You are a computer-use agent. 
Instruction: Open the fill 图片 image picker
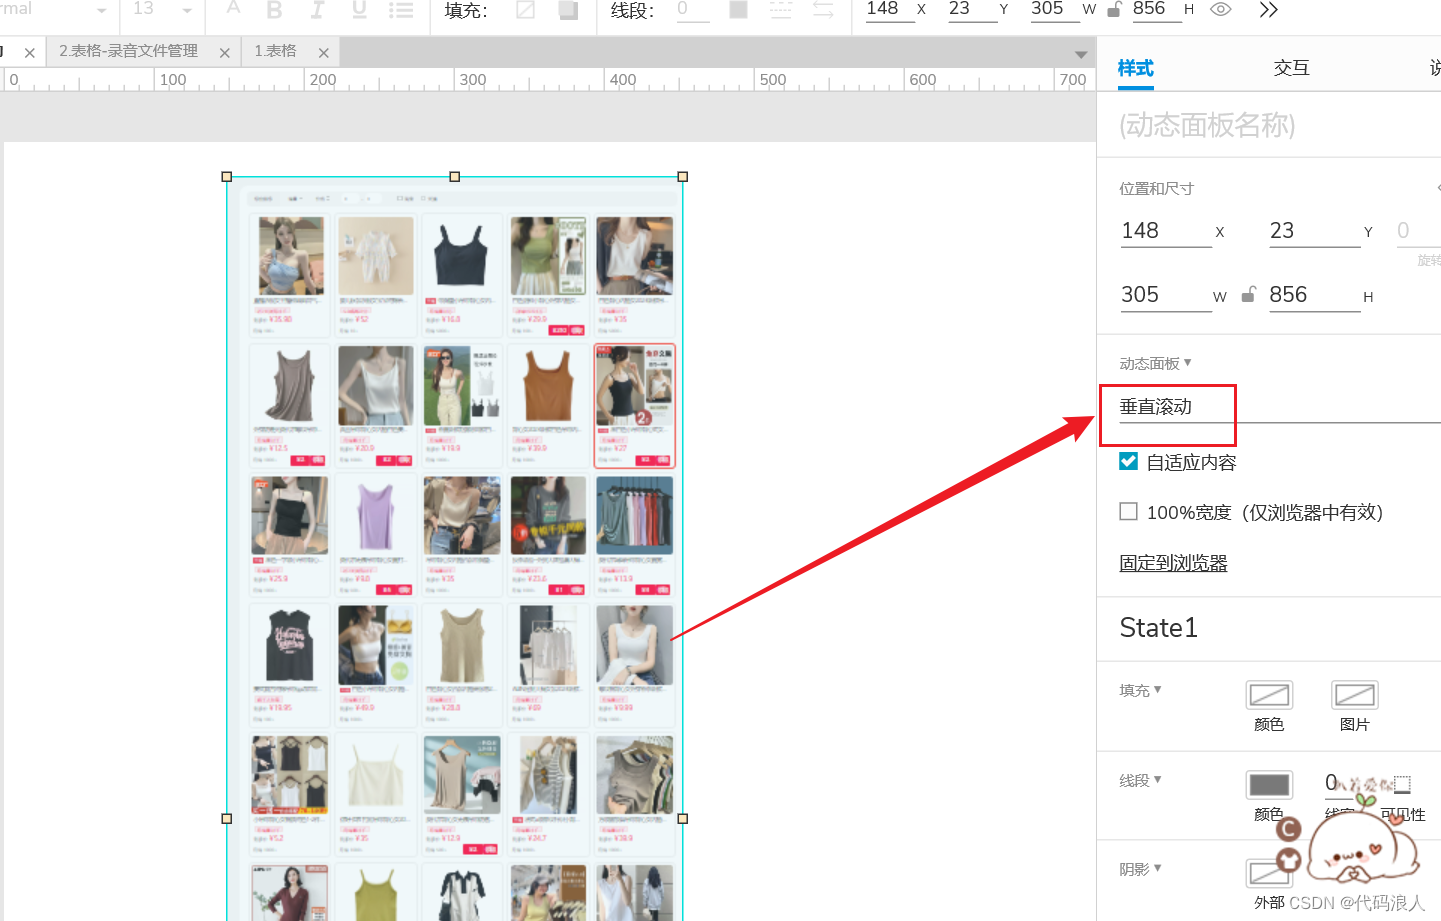pyautogui.click(x=1355, y=695)
